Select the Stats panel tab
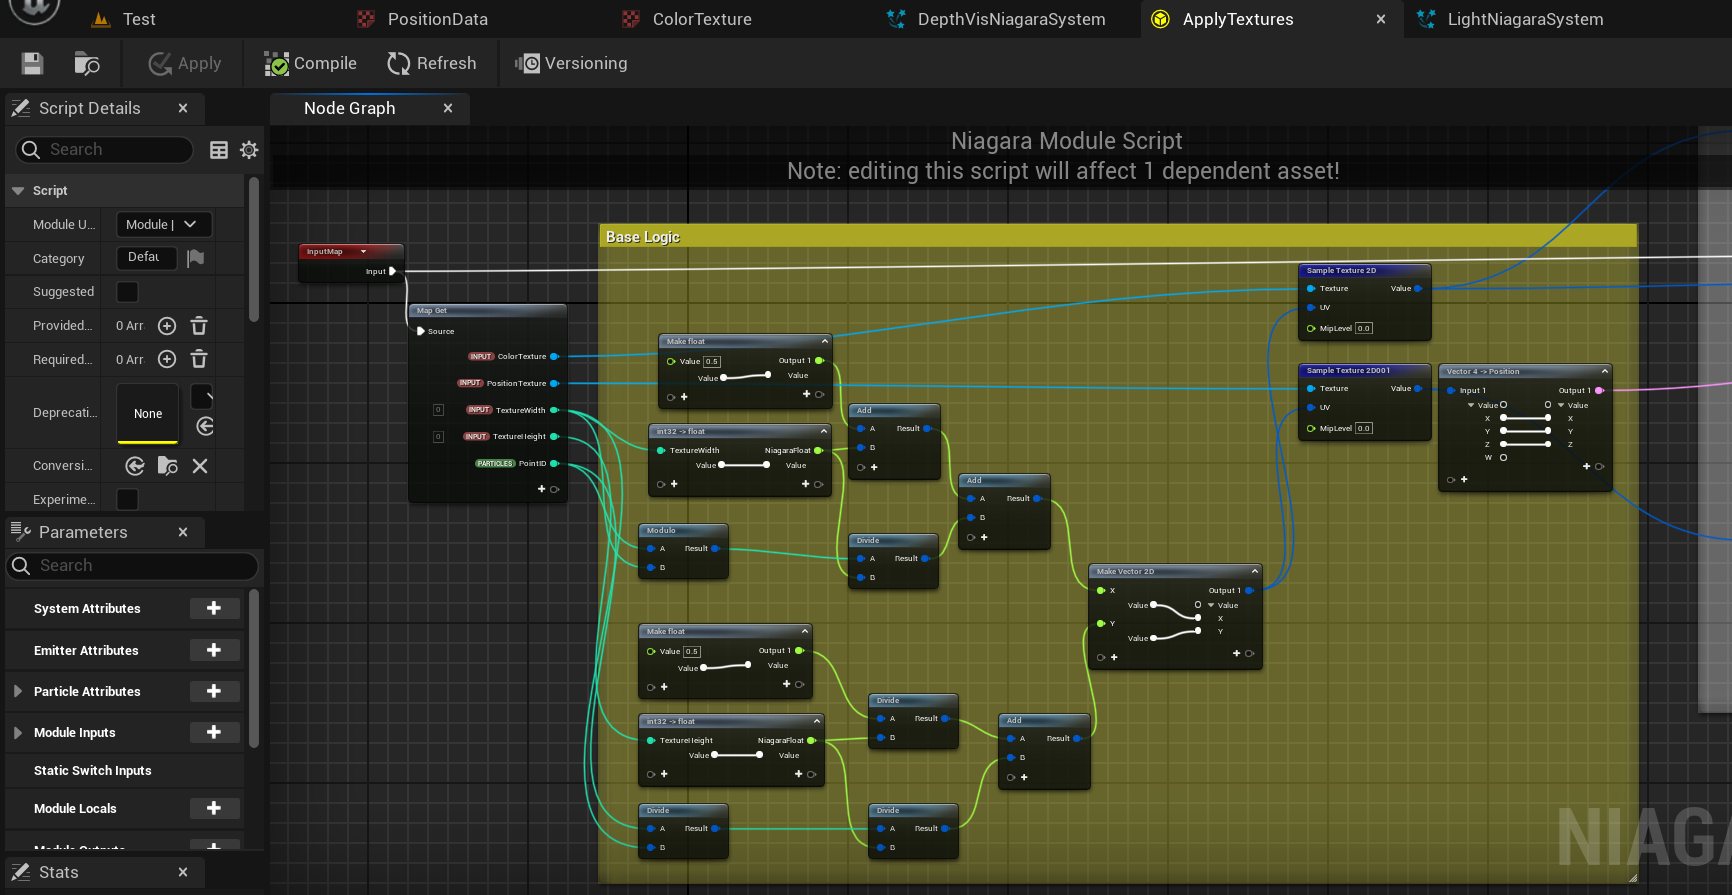 pos(58,872)
